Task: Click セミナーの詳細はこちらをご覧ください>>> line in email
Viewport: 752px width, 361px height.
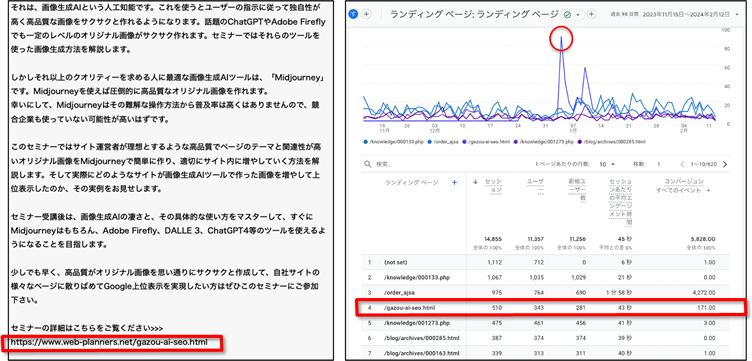Action: coord(87,329)
